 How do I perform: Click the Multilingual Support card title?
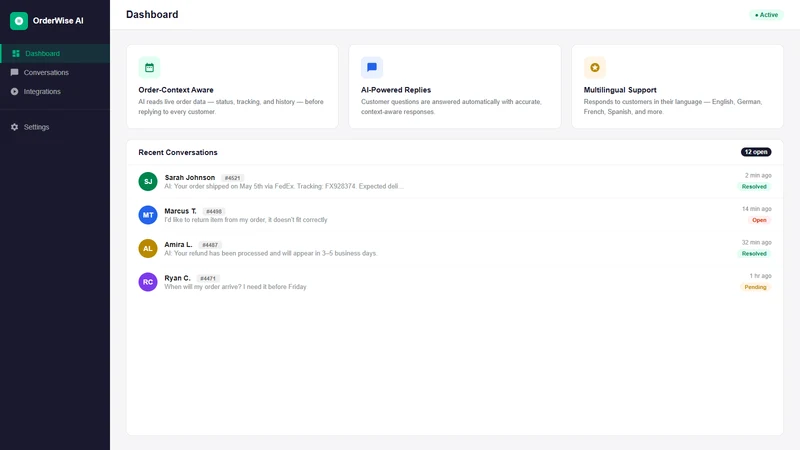(x=620, y=90)
